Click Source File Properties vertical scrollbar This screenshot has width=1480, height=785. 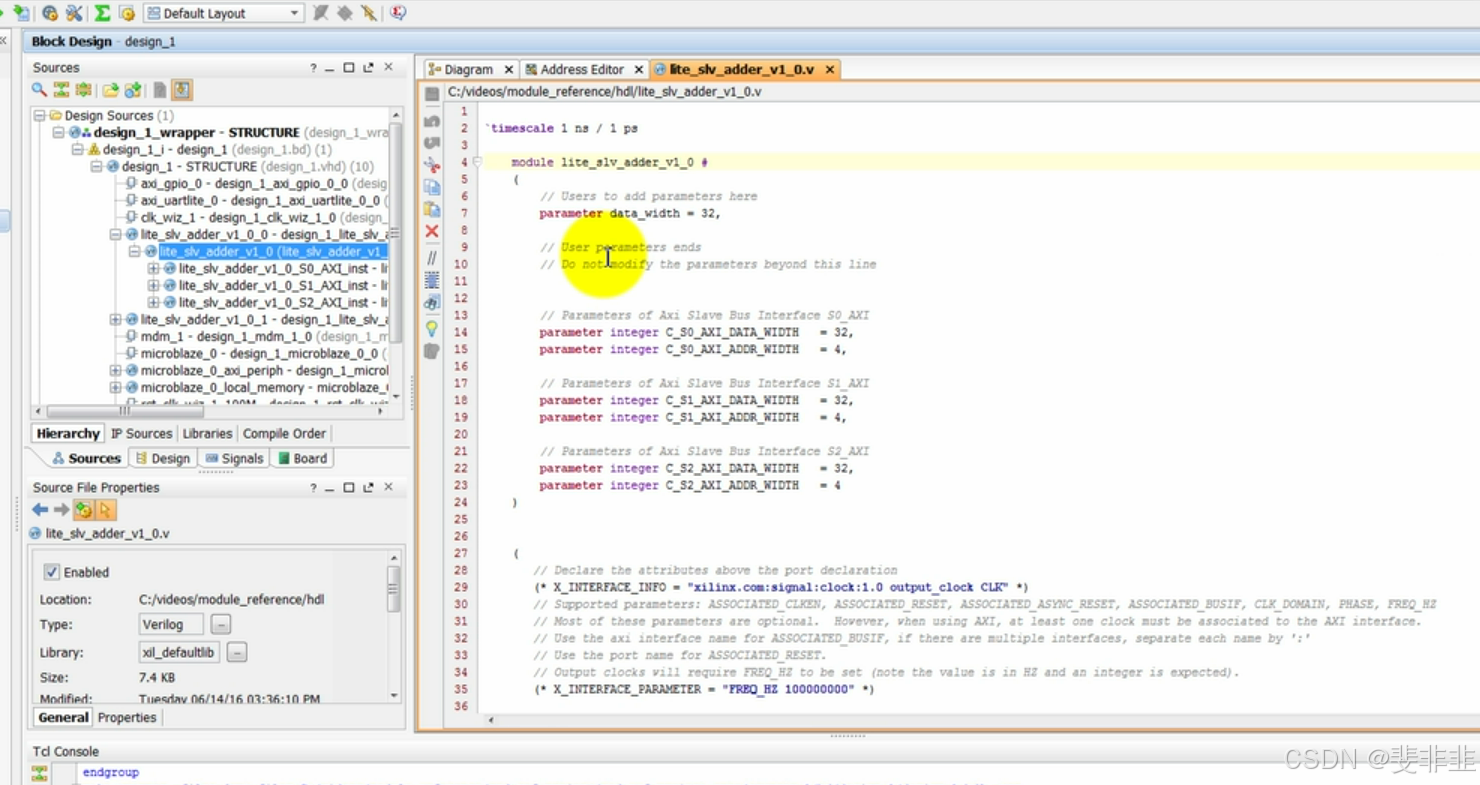pyautogui.click(x=394, y=625)
